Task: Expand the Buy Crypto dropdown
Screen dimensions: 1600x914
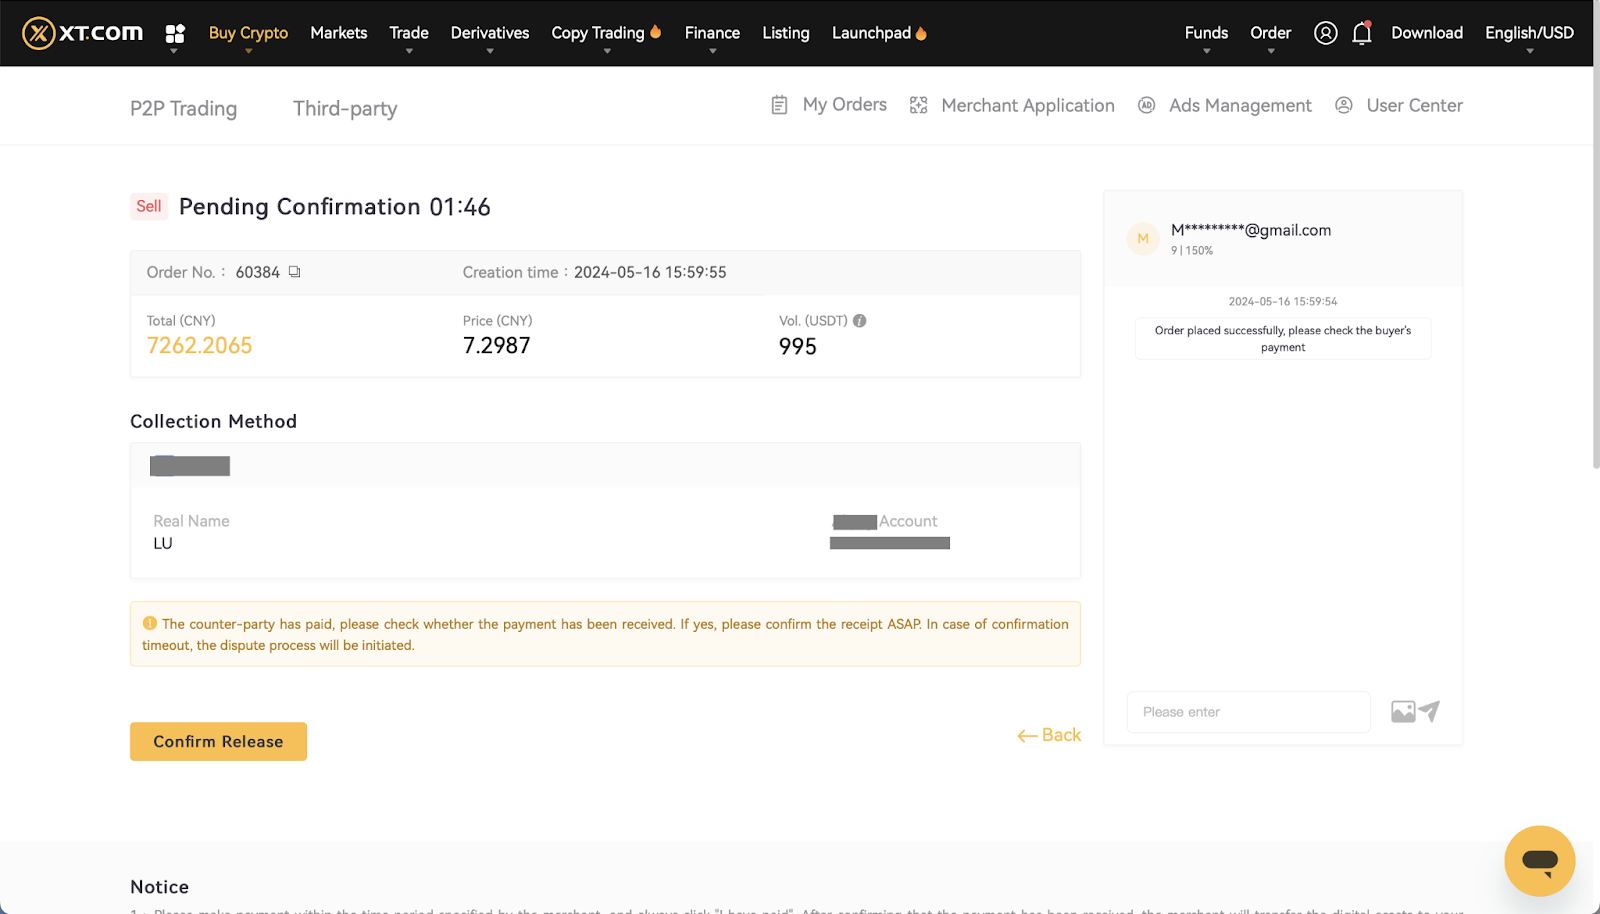Action: coord(248,33)
